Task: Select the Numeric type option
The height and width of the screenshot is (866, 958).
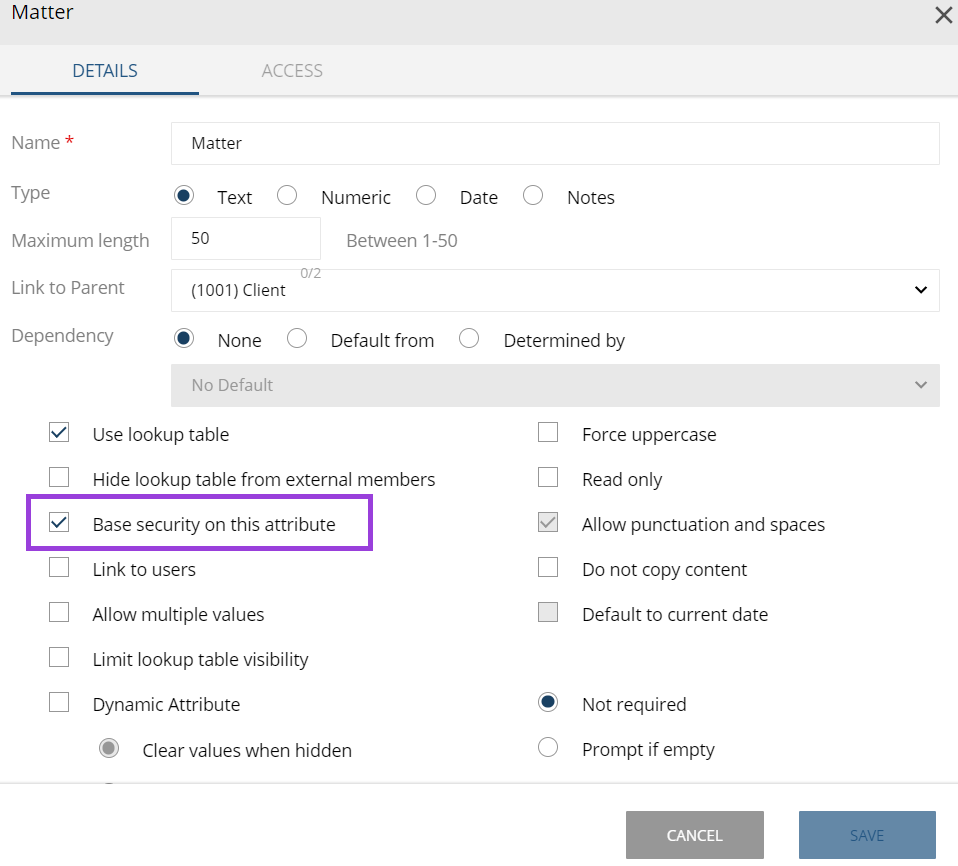Action: click(x=287, y=195)
